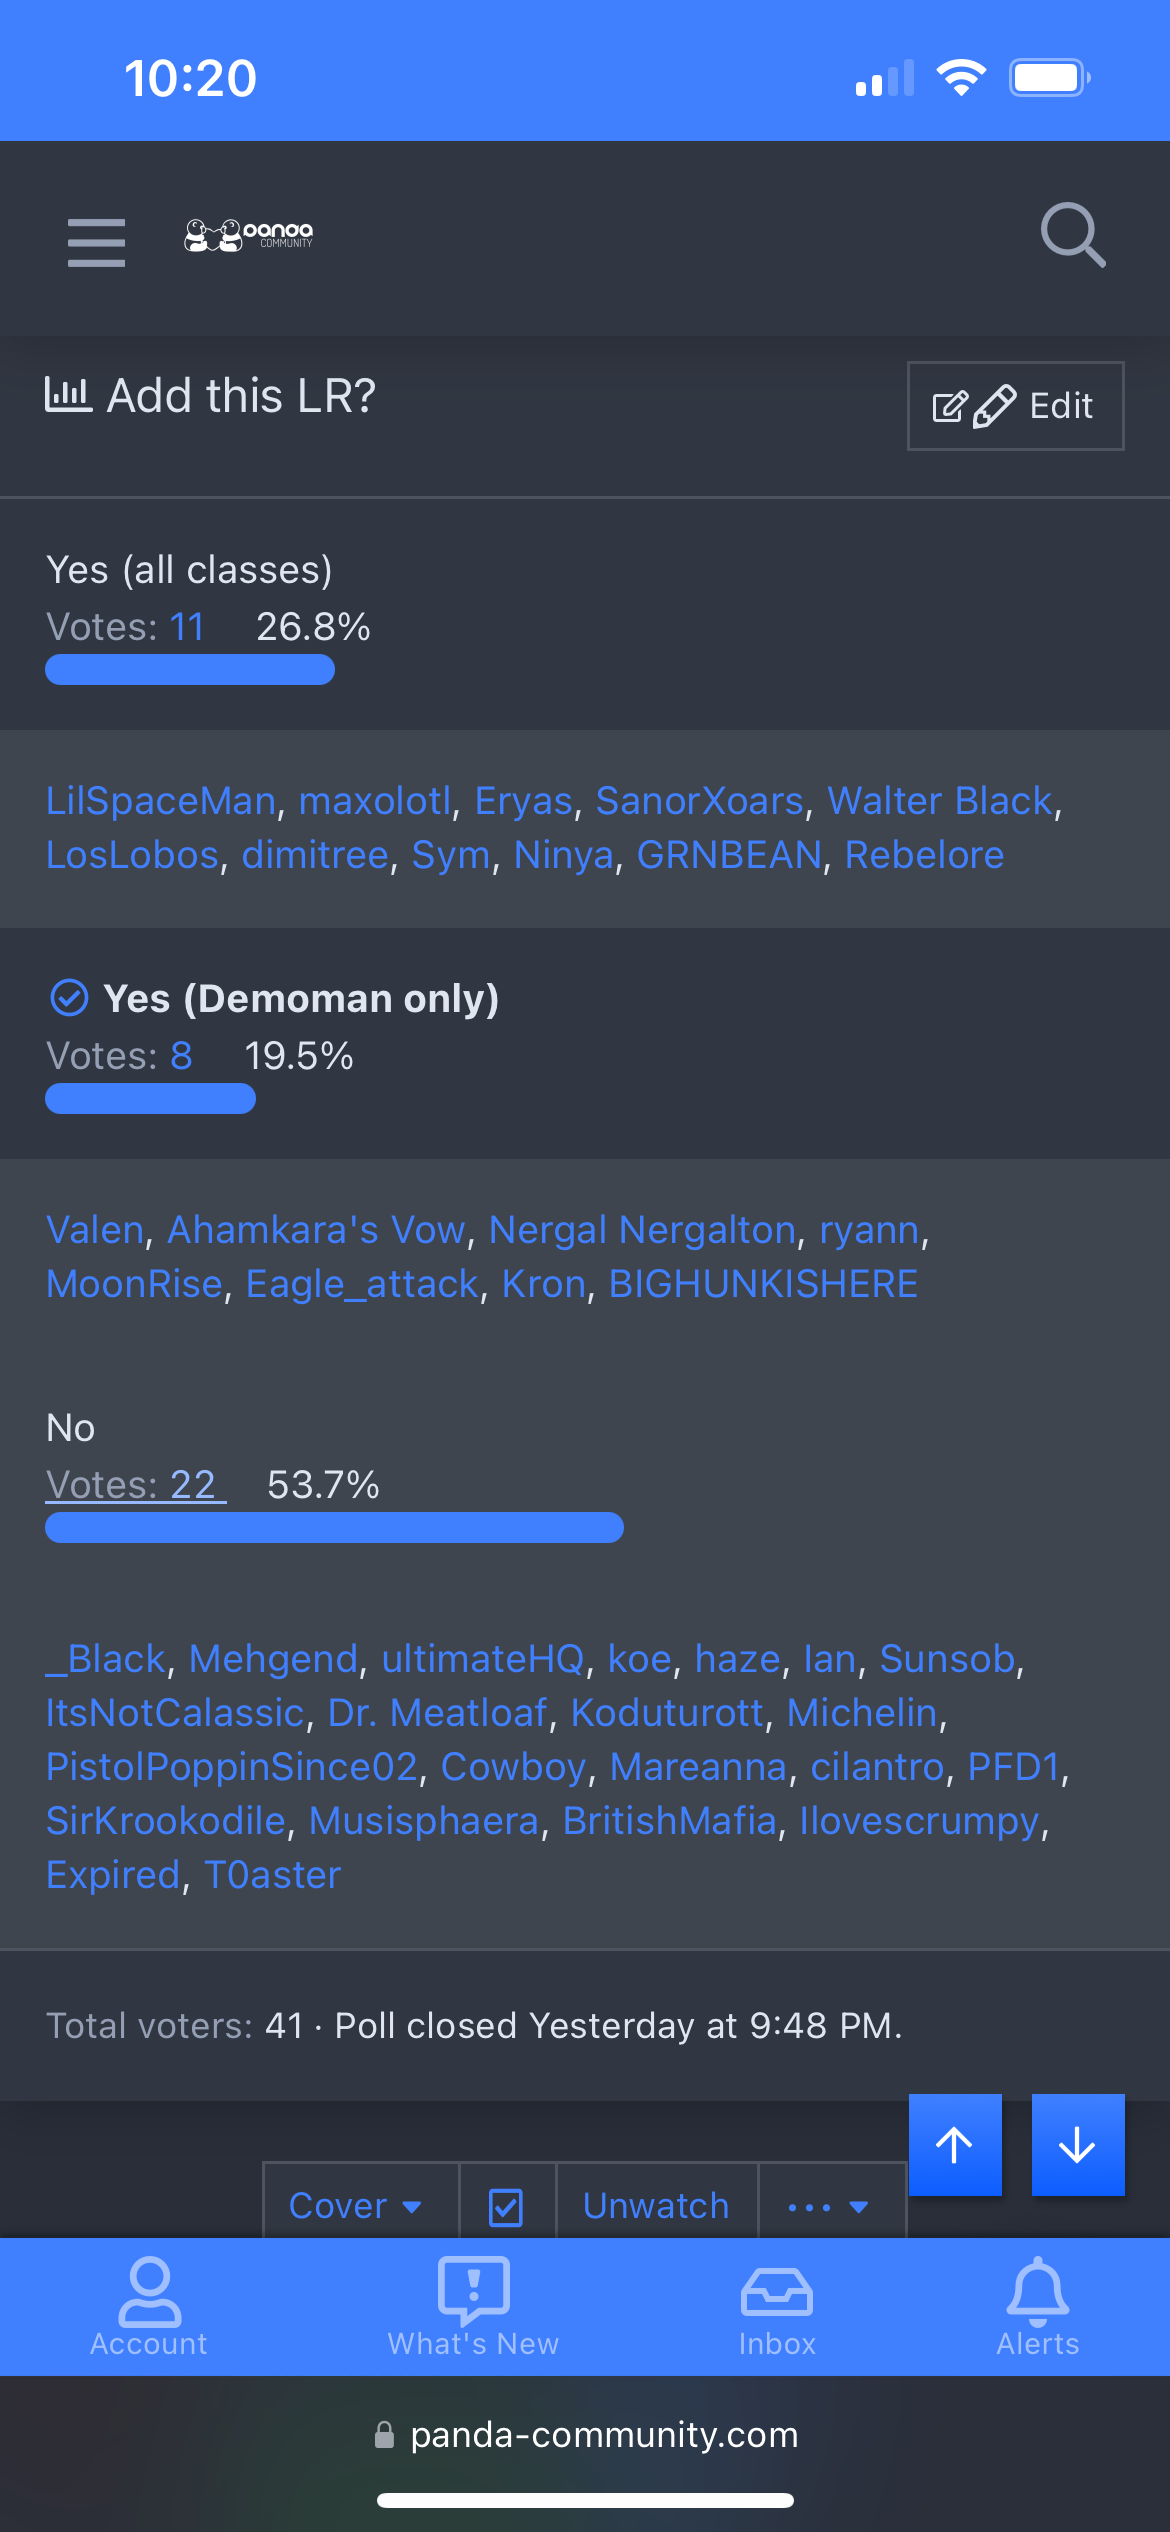This screenshot has width=1170, height=2532.
Task: Click the scroll-down arrow button
Action: (1077, 2144)
